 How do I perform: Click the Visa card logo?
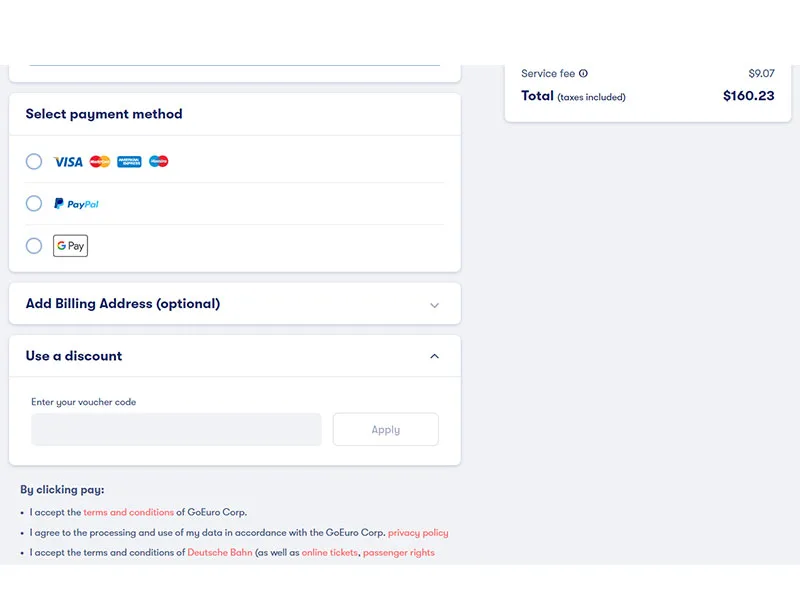(68, 162)
